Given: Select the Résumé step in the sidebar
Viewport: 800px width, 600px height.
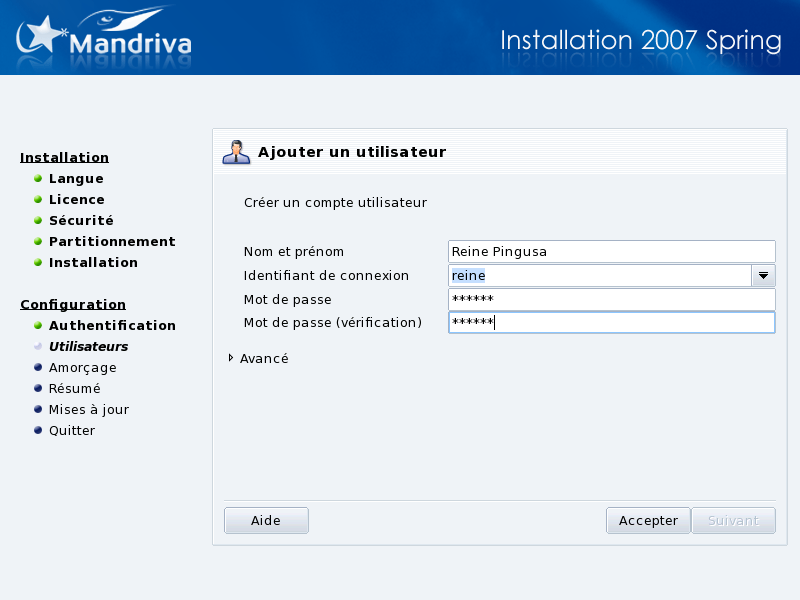Looking at the screenshot, I should (x=74, y=389).
